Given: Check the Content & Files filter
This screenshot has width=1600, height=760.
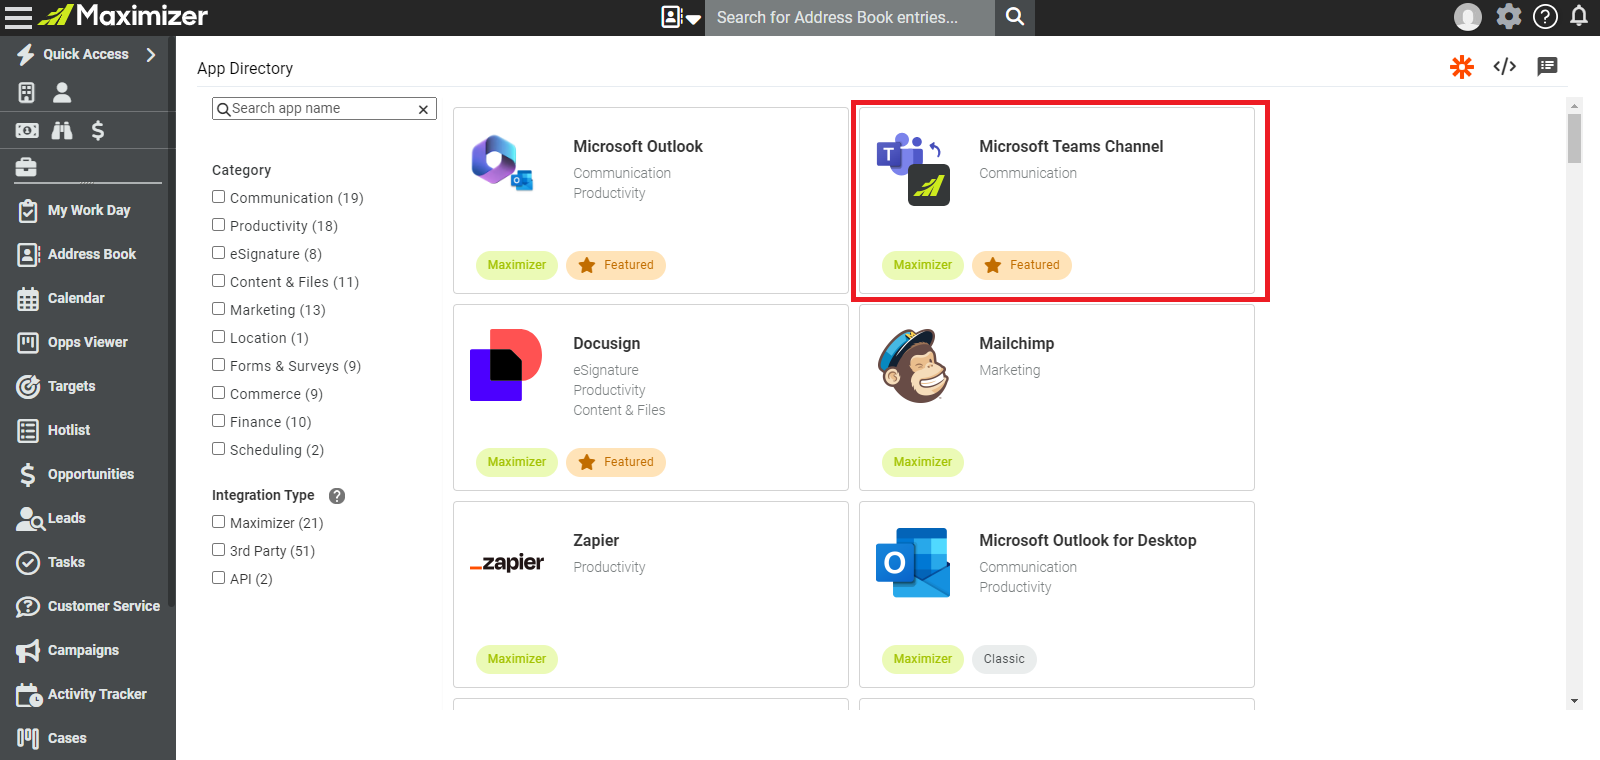Looking at the screenshot, I should coord(218,281).
